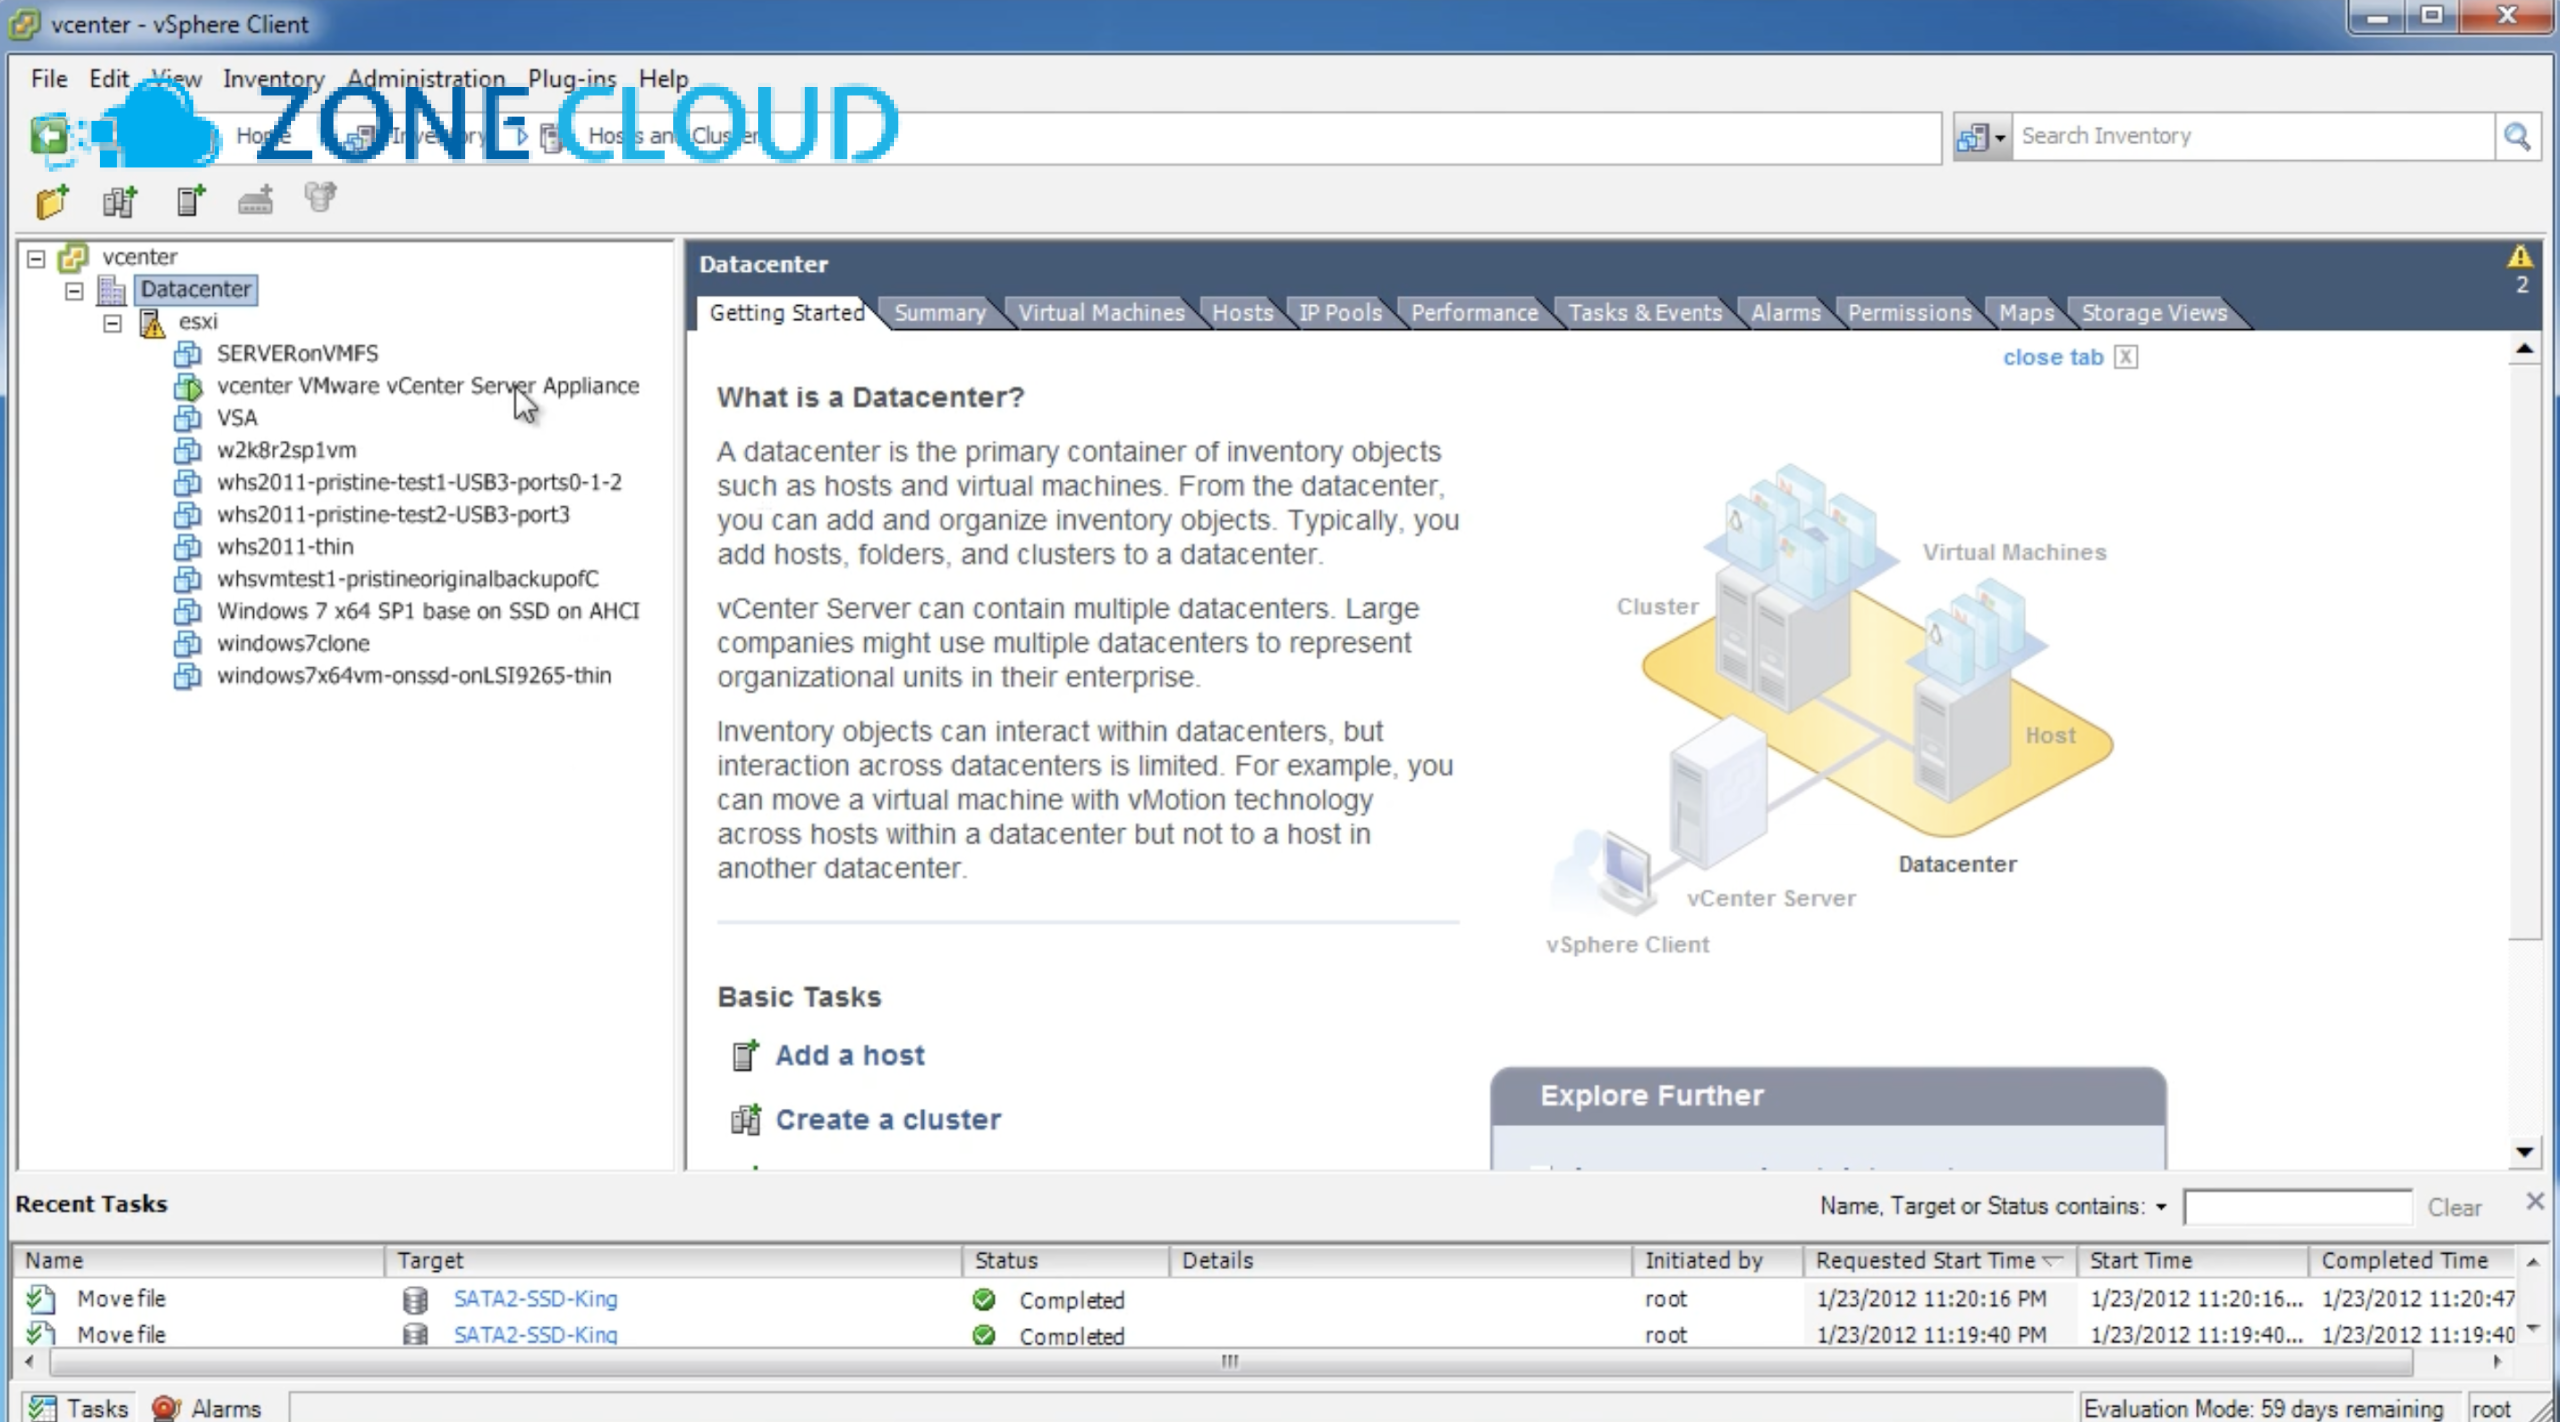Click the Add a host link
Viewport: 2560px width, 1422px height.
pyautogui.click(x=850, y=1055)
